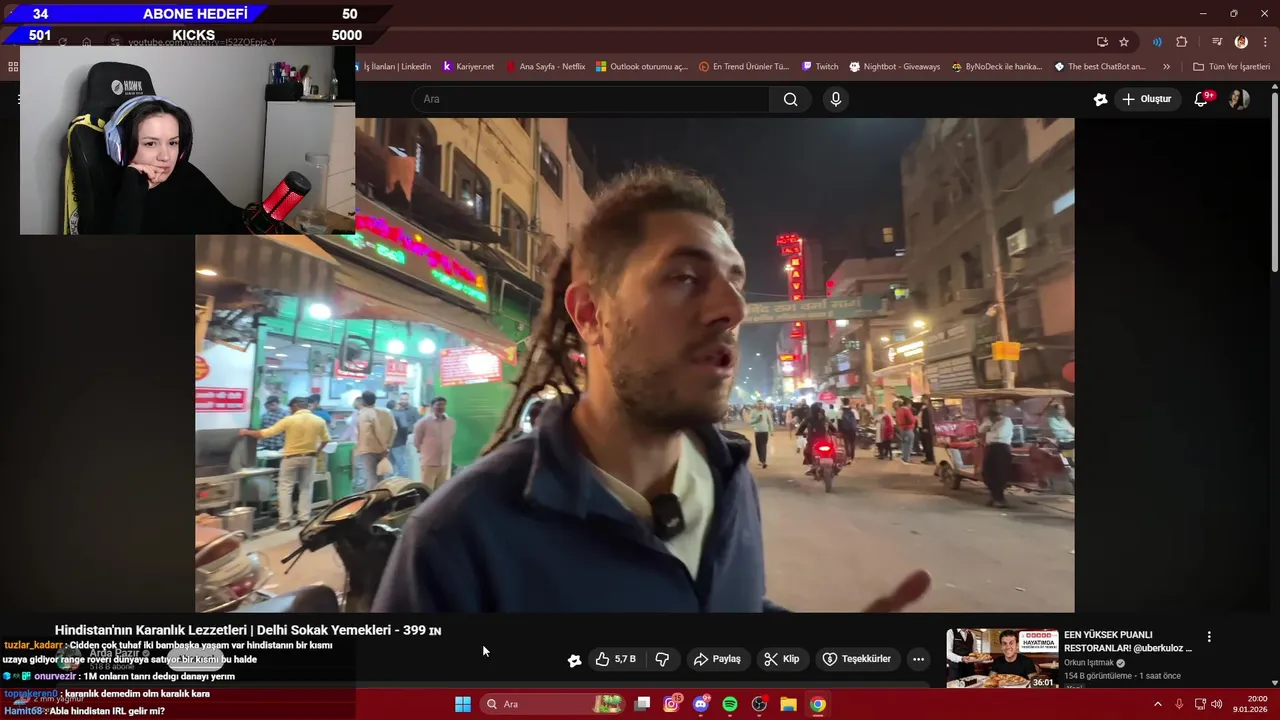Switch to Chrome in the taskbar

coord(818,704)
